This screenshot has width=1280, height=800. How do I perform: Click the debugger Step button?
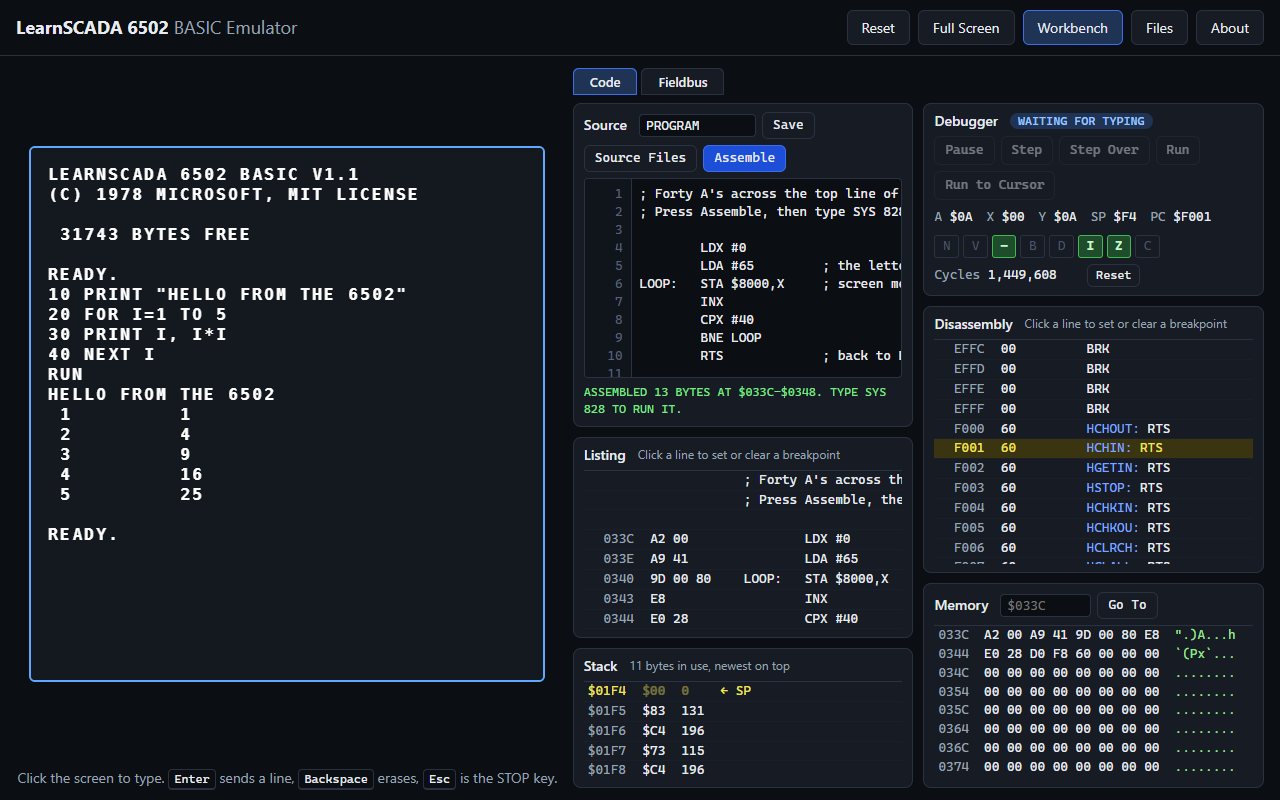[x=1026, y=150]
